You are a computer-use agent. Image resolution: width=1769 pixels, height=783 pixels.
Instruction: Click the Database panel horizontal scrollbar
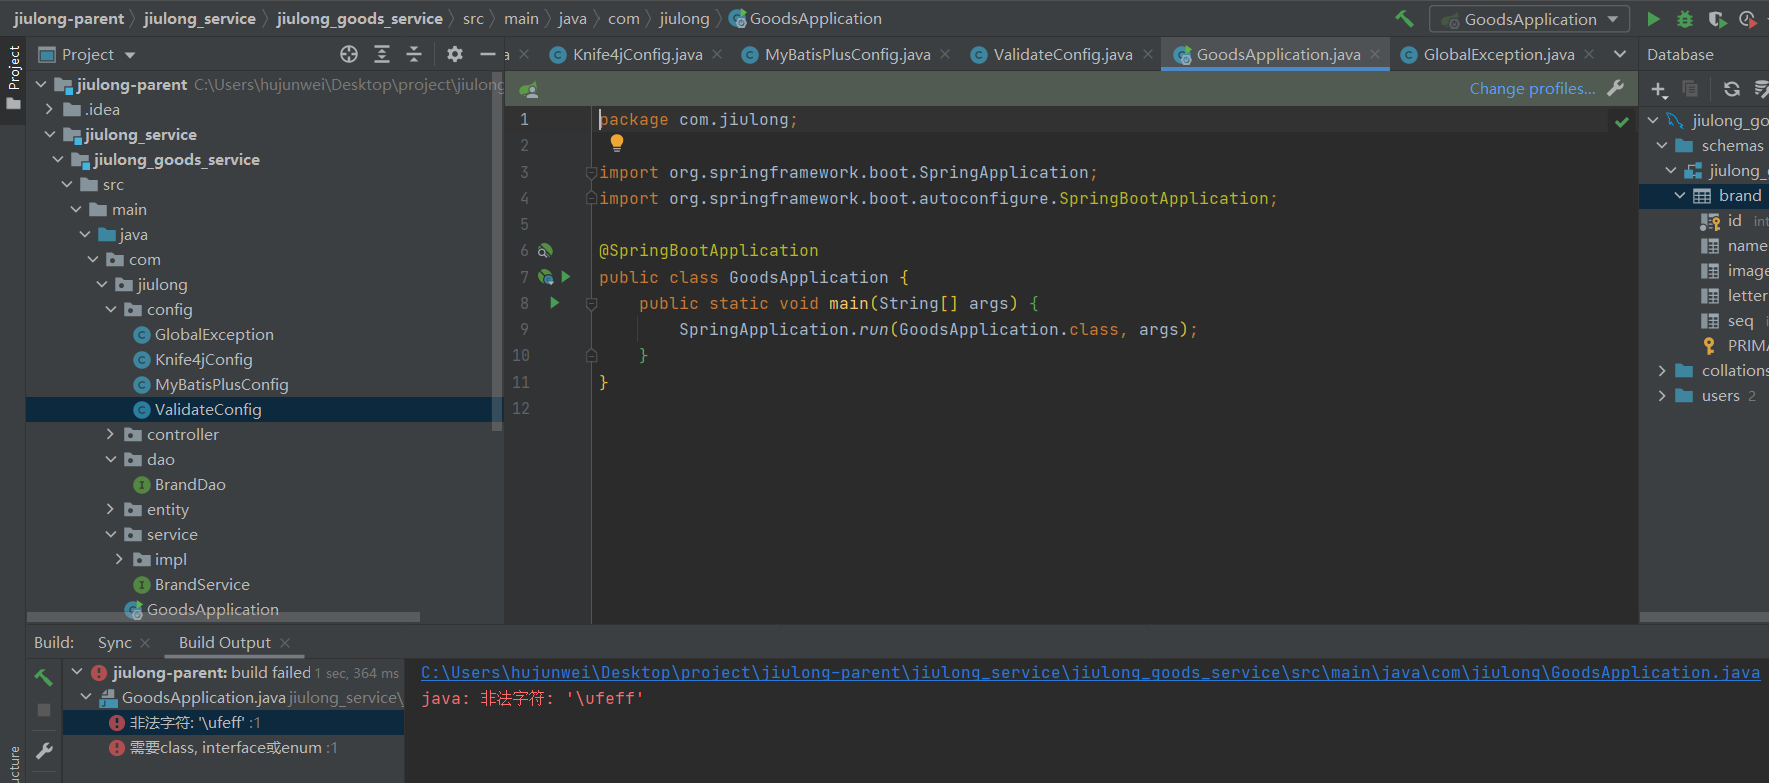tap(1704, 617)
